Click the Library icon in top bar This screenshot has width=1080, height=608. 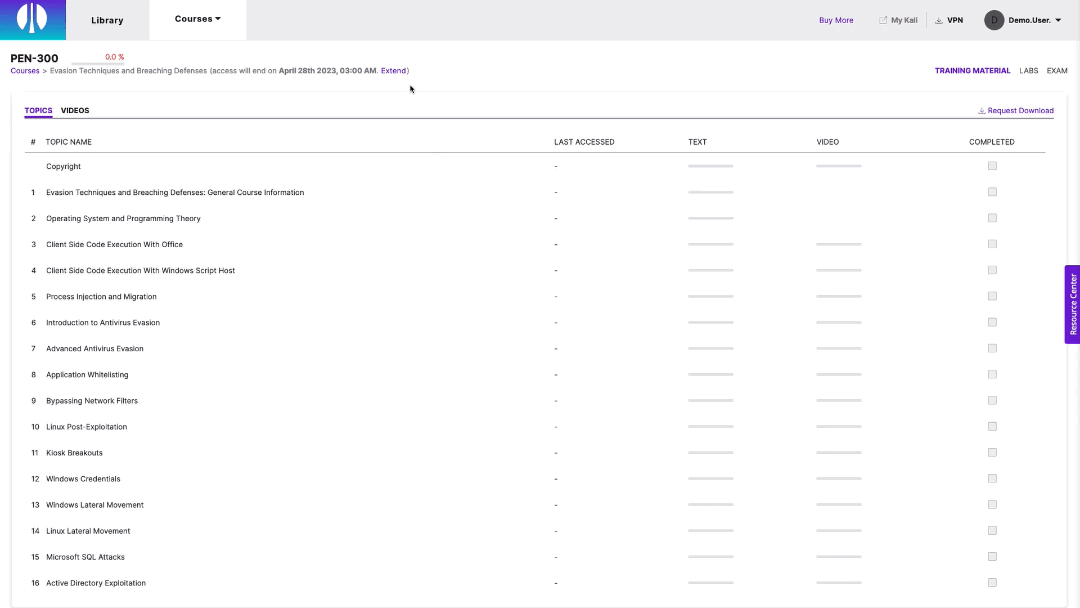coord(107,19)
